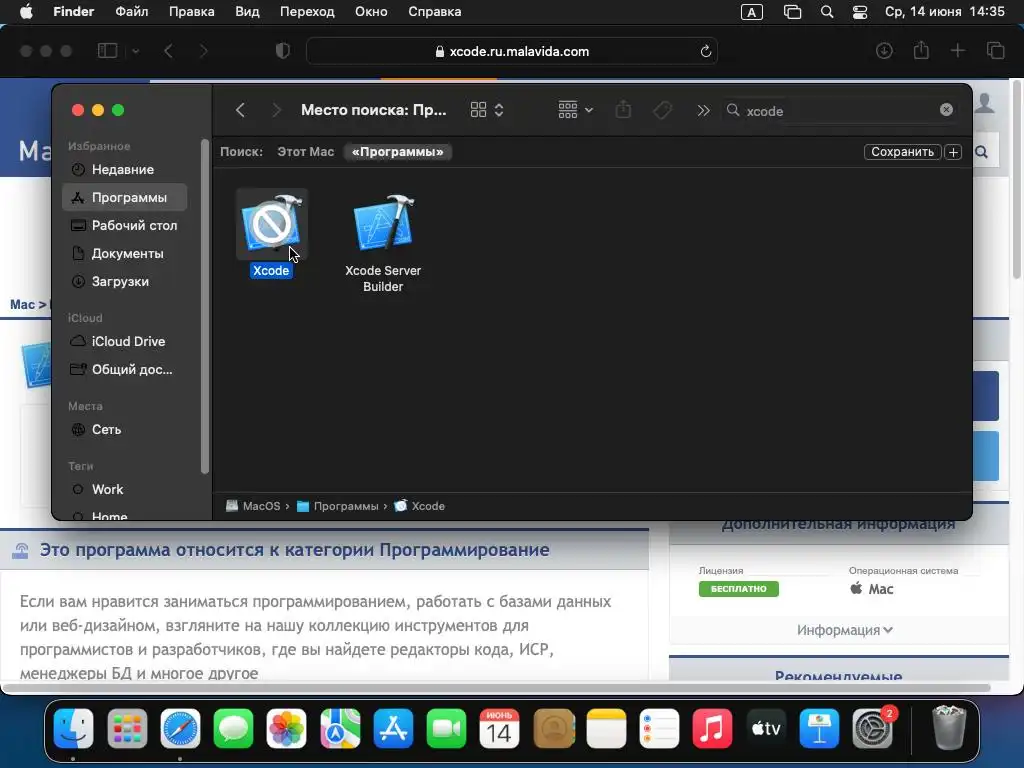Screen dimensions: 1024x768
Task: Click Safari address bar xcode.ru.malavida.com
Action: pyautogui.click(x=511, y=51)
